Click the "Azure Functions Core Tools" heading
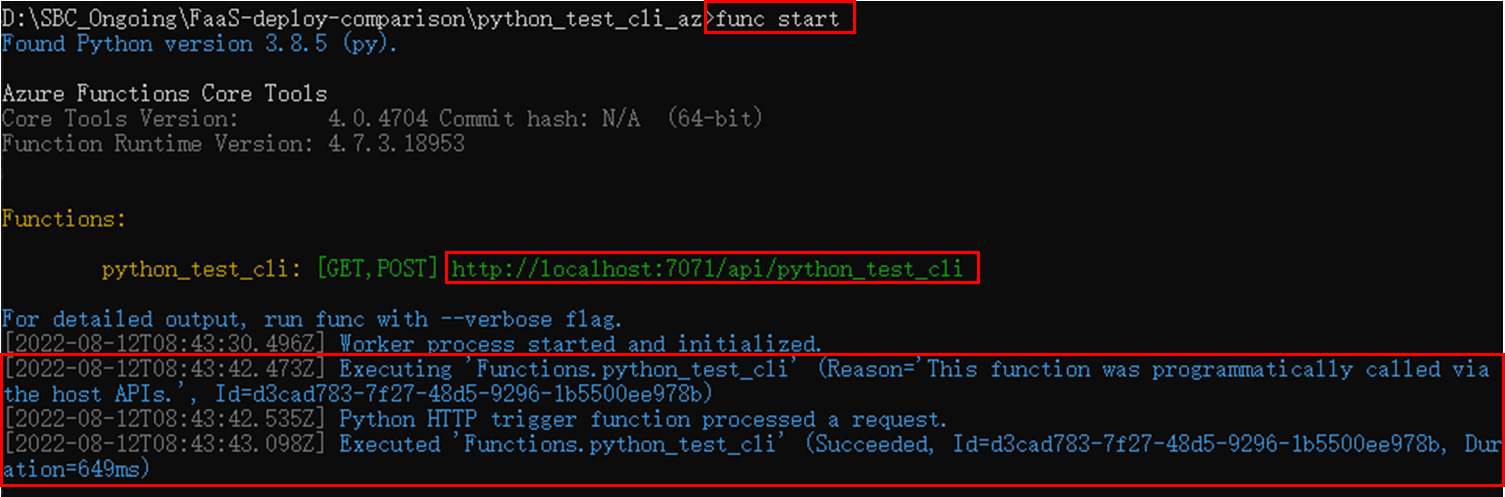Viewport: 1505px width, 497px height. point(165,94)
